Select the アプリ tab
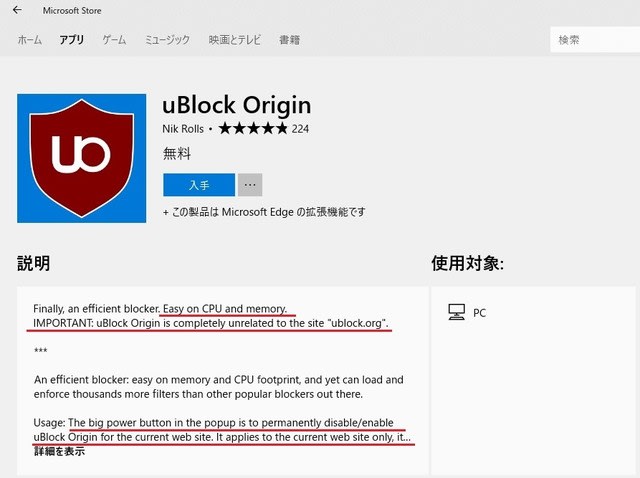 coord(71,40)
